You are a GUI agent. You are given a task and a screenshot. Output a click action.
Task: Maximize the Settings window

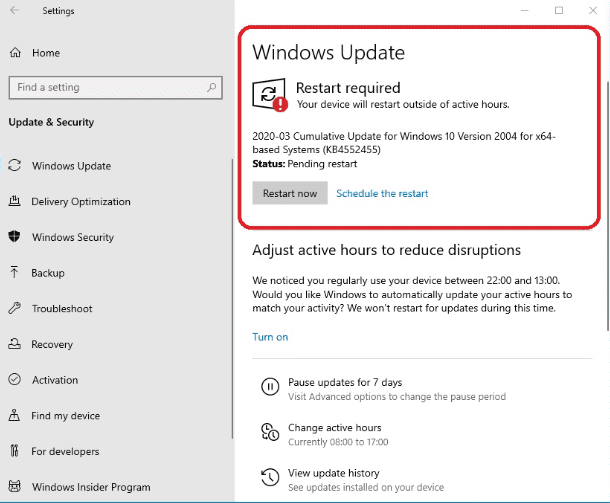(x=559, y=11)
